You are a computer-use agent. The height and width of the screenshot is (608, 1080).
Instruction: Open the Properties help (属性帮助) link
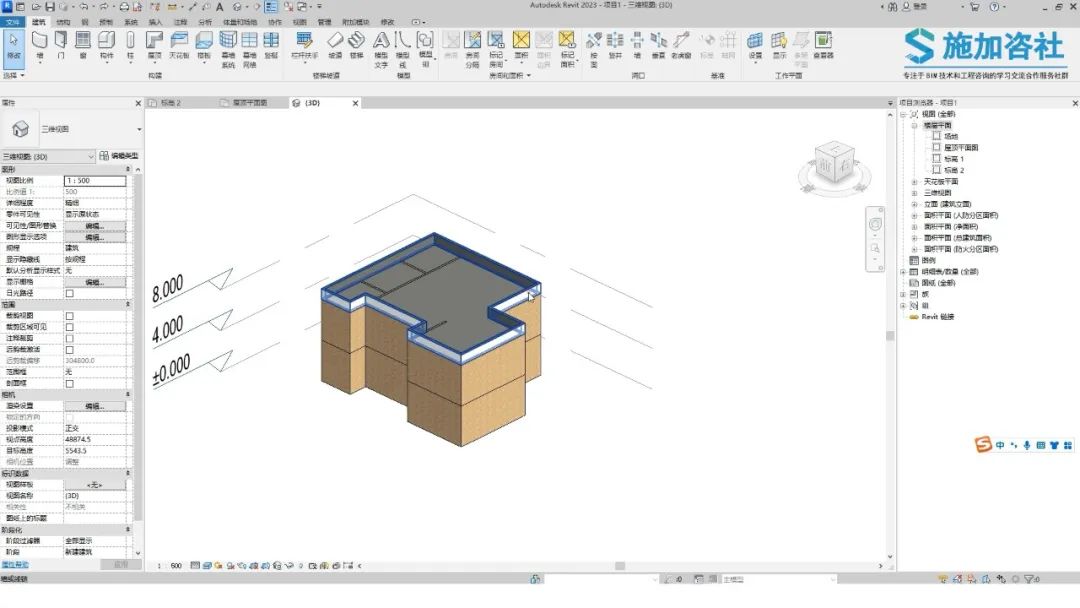pos(15,565)
